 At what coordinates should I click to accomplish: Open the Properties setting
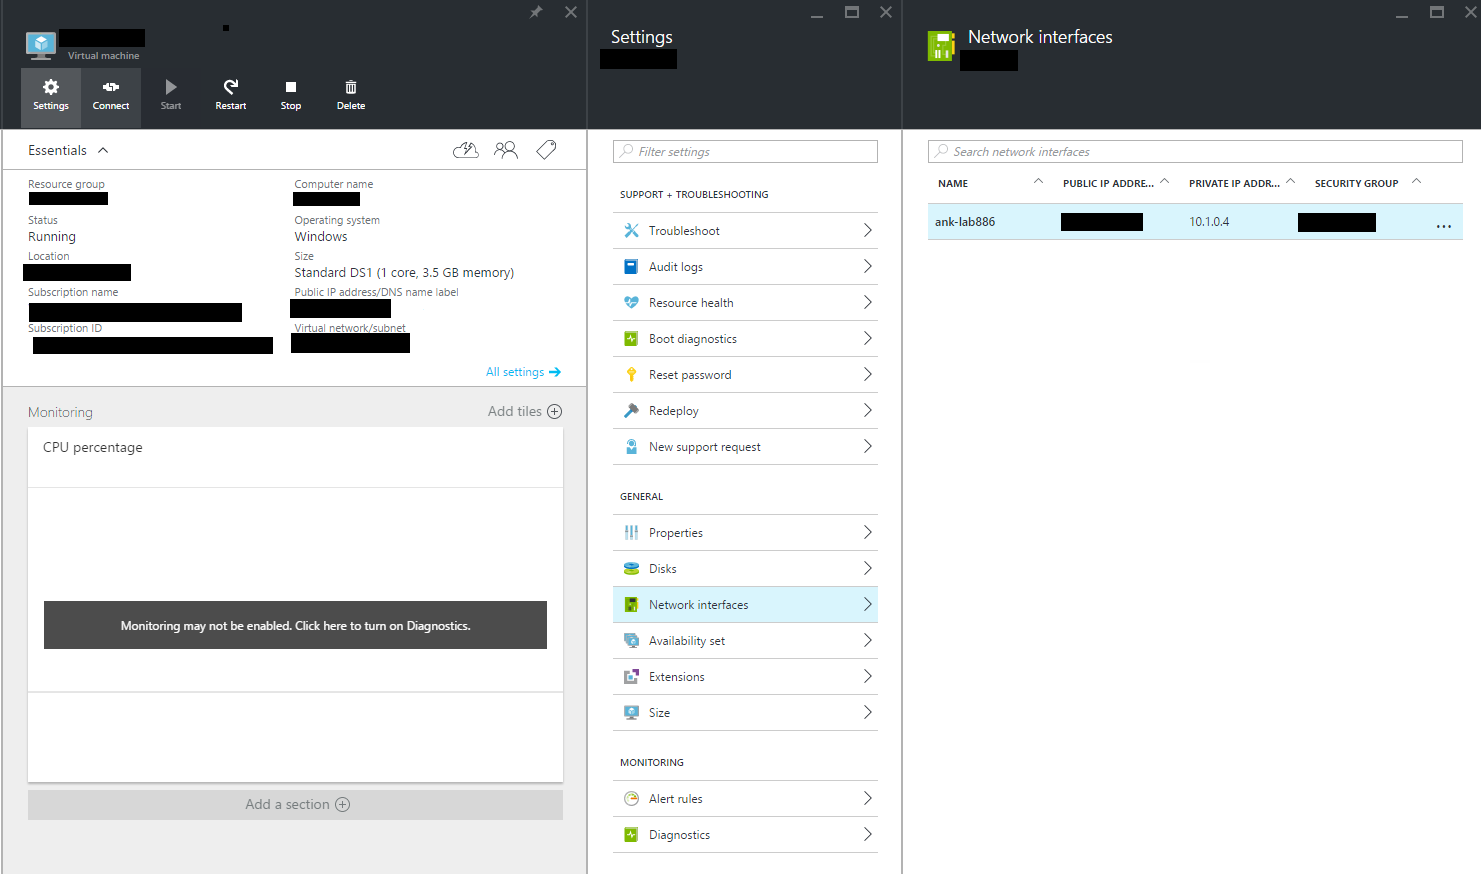click(x=745, y=533)
